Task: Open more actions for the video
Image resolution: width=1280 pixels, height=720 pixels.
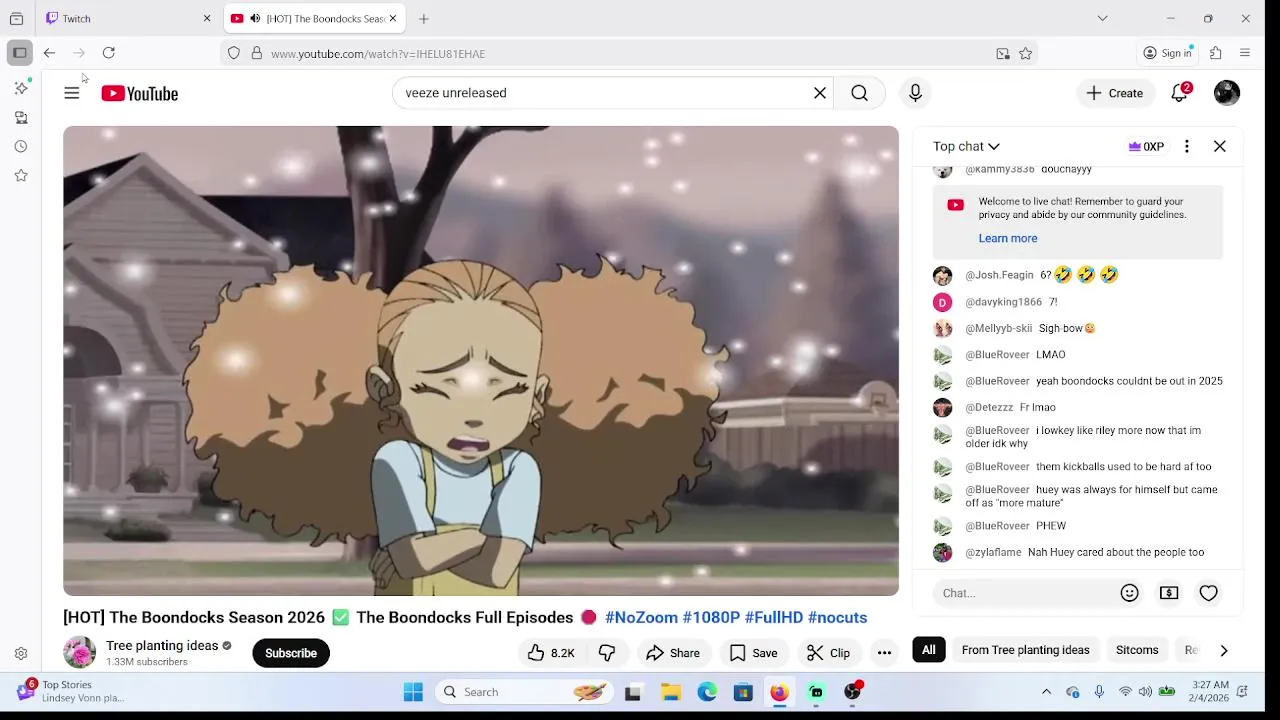Action: point(884,653)
